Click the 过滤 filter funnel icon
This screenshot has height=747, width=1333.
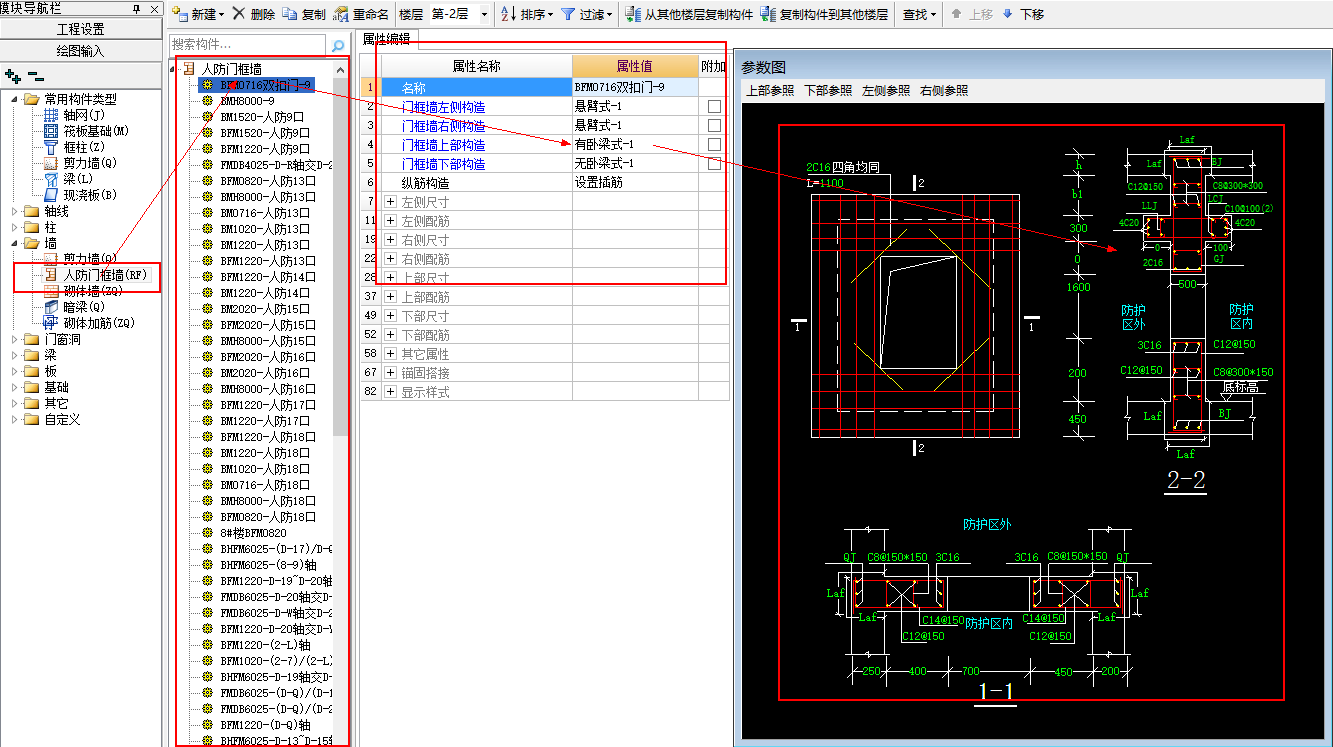pos(567,14)
